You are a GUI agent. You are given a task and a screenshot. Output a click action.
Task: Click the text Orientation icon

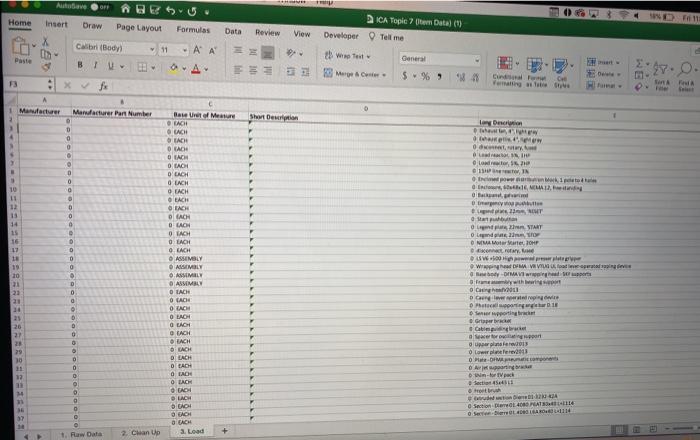(x=292, y=53)
